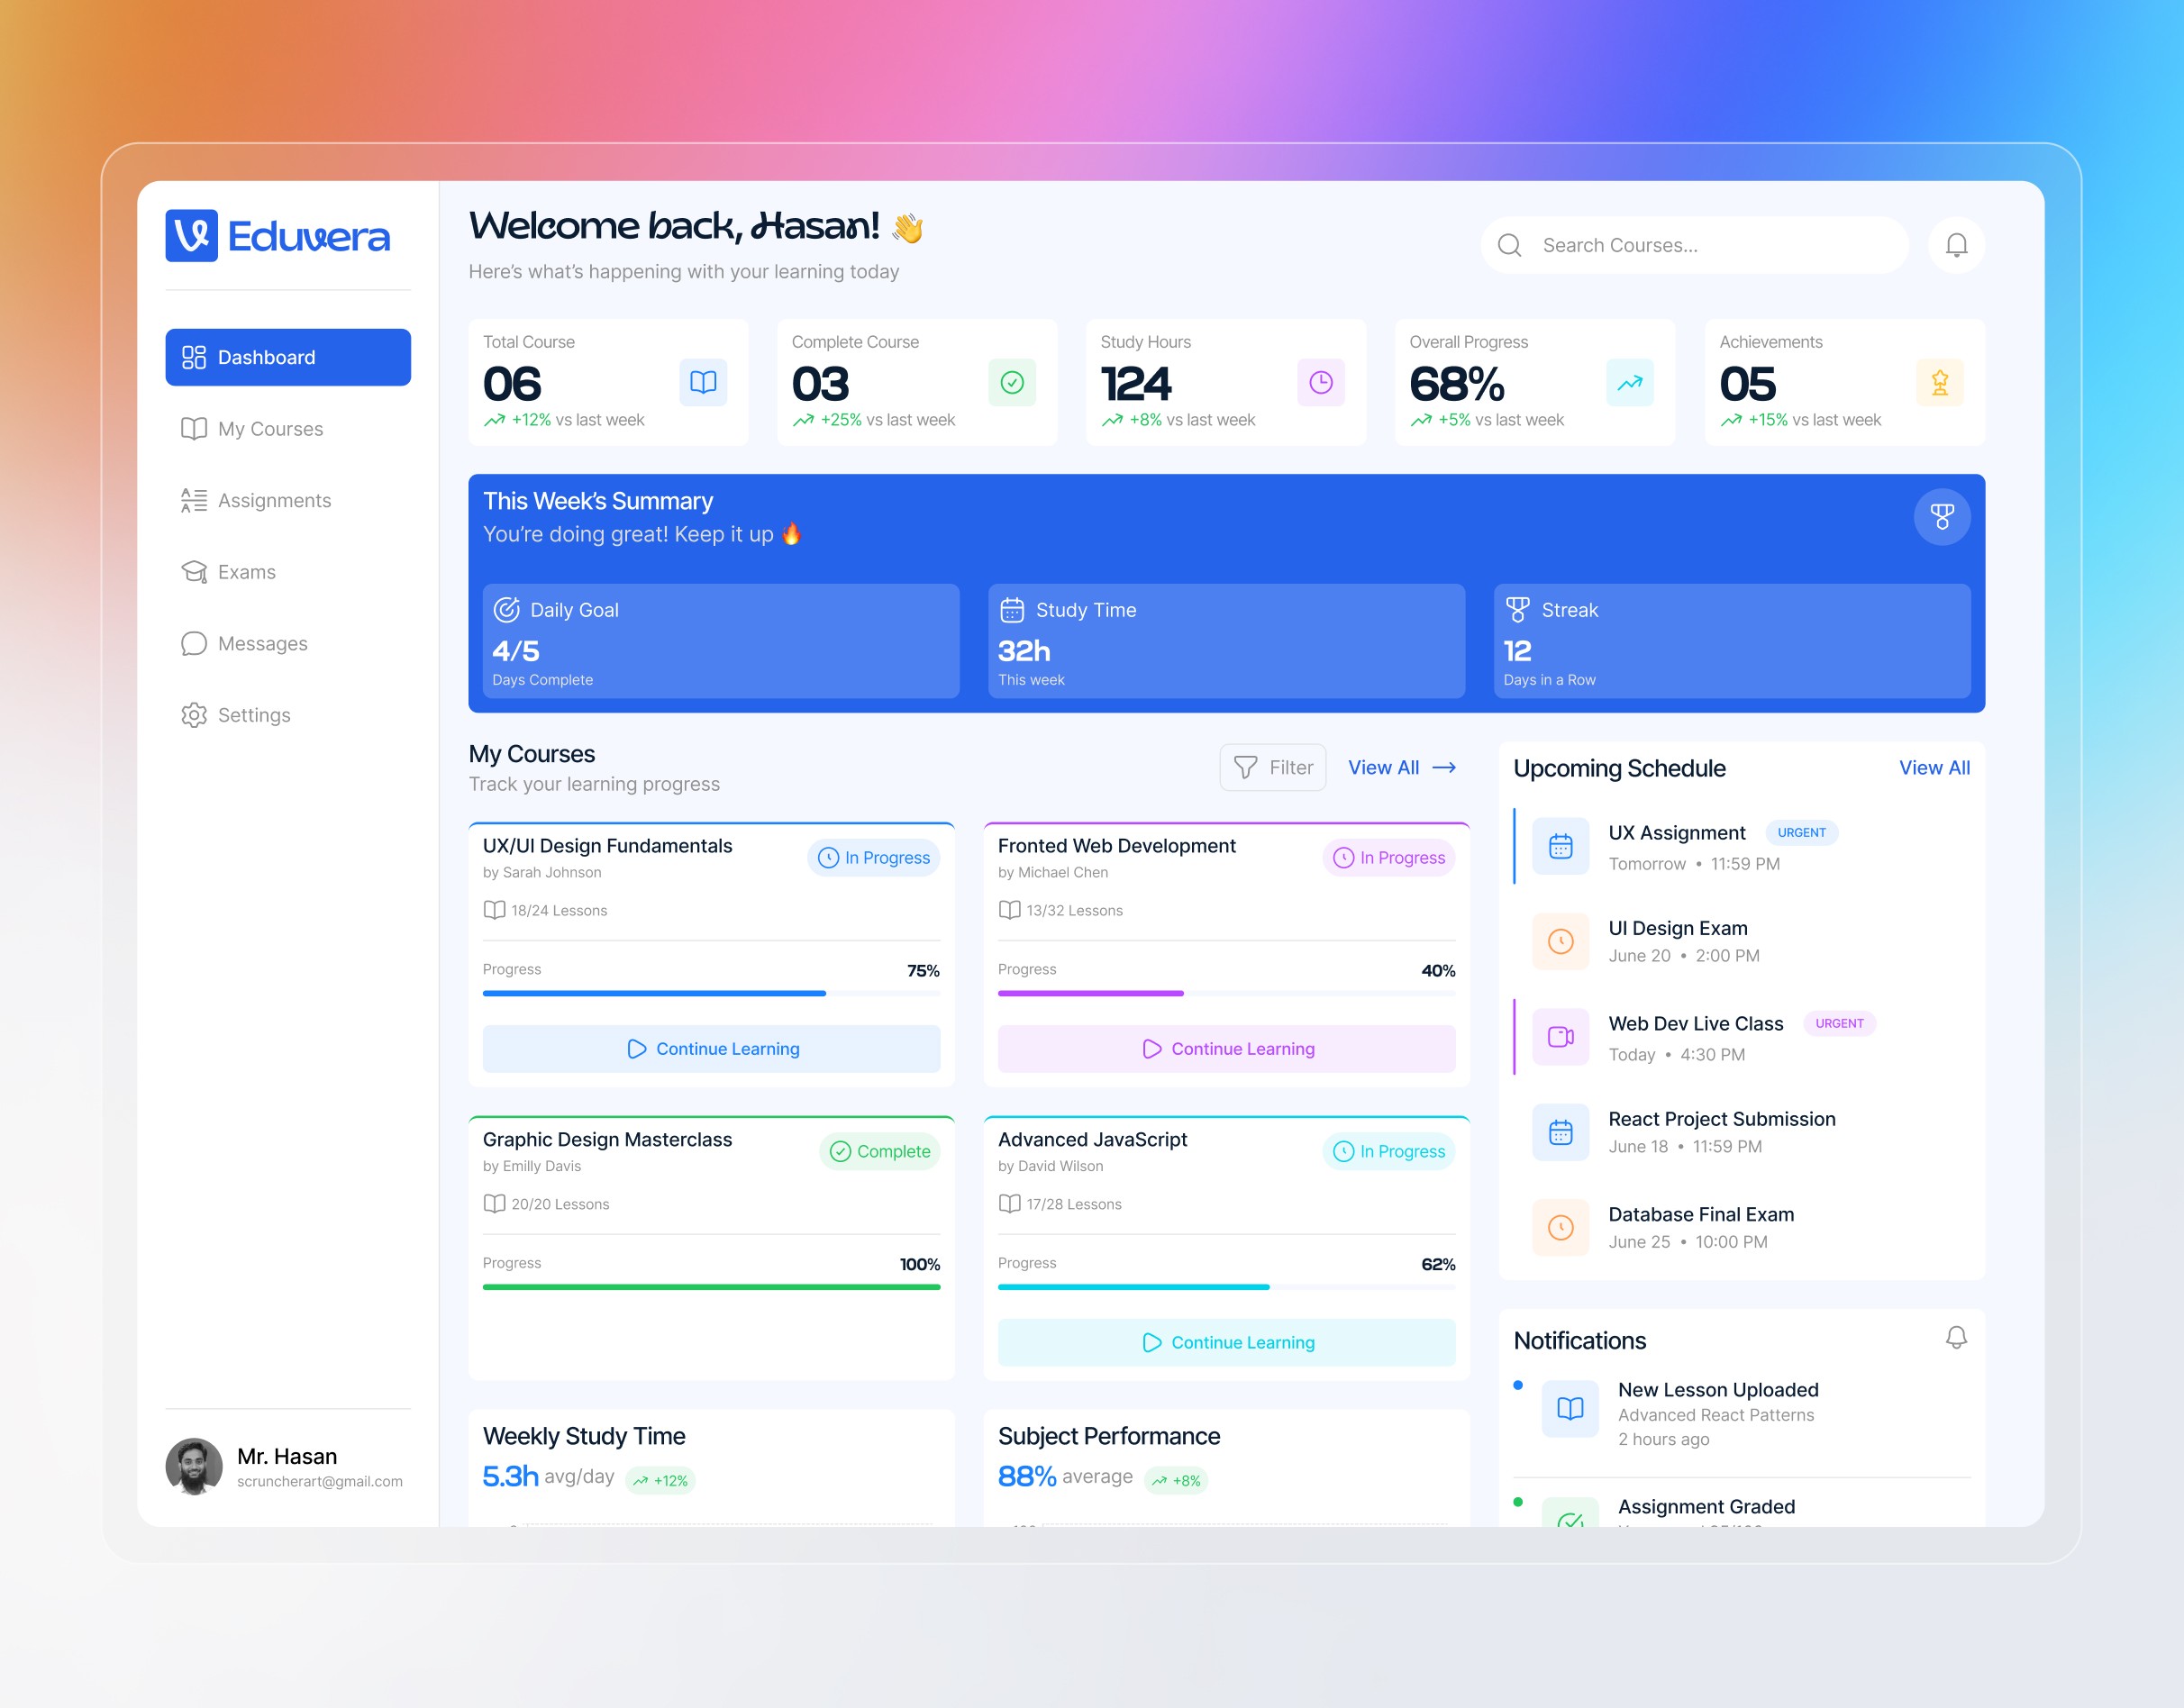Go to Assignments in sidebar

(273, 500)
